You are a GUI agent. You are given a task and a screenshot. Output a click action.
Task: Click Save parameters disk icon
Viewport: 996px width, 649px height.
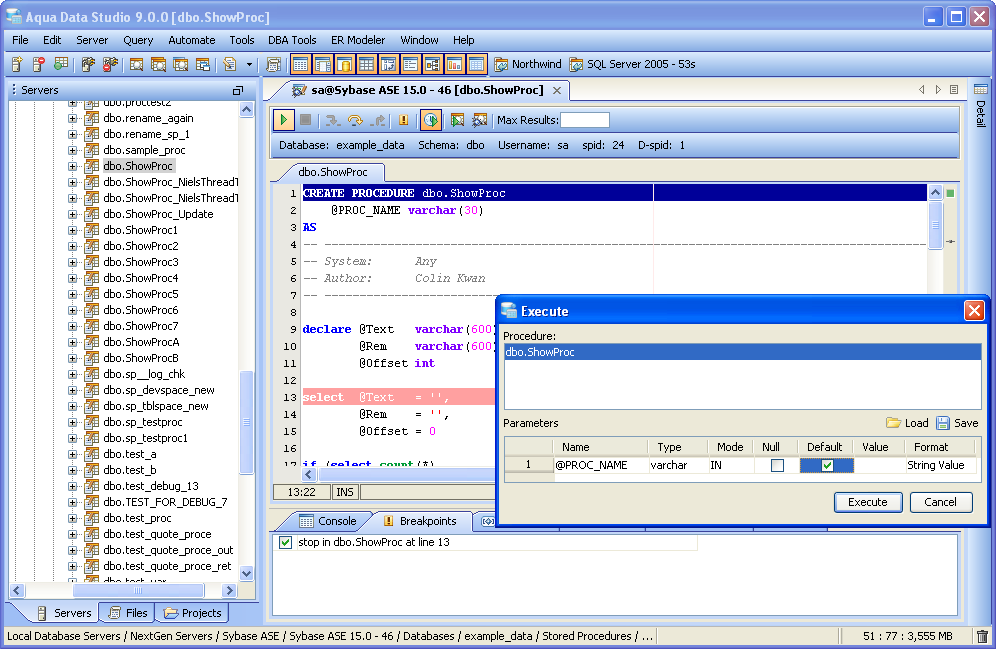pos(943,423)
